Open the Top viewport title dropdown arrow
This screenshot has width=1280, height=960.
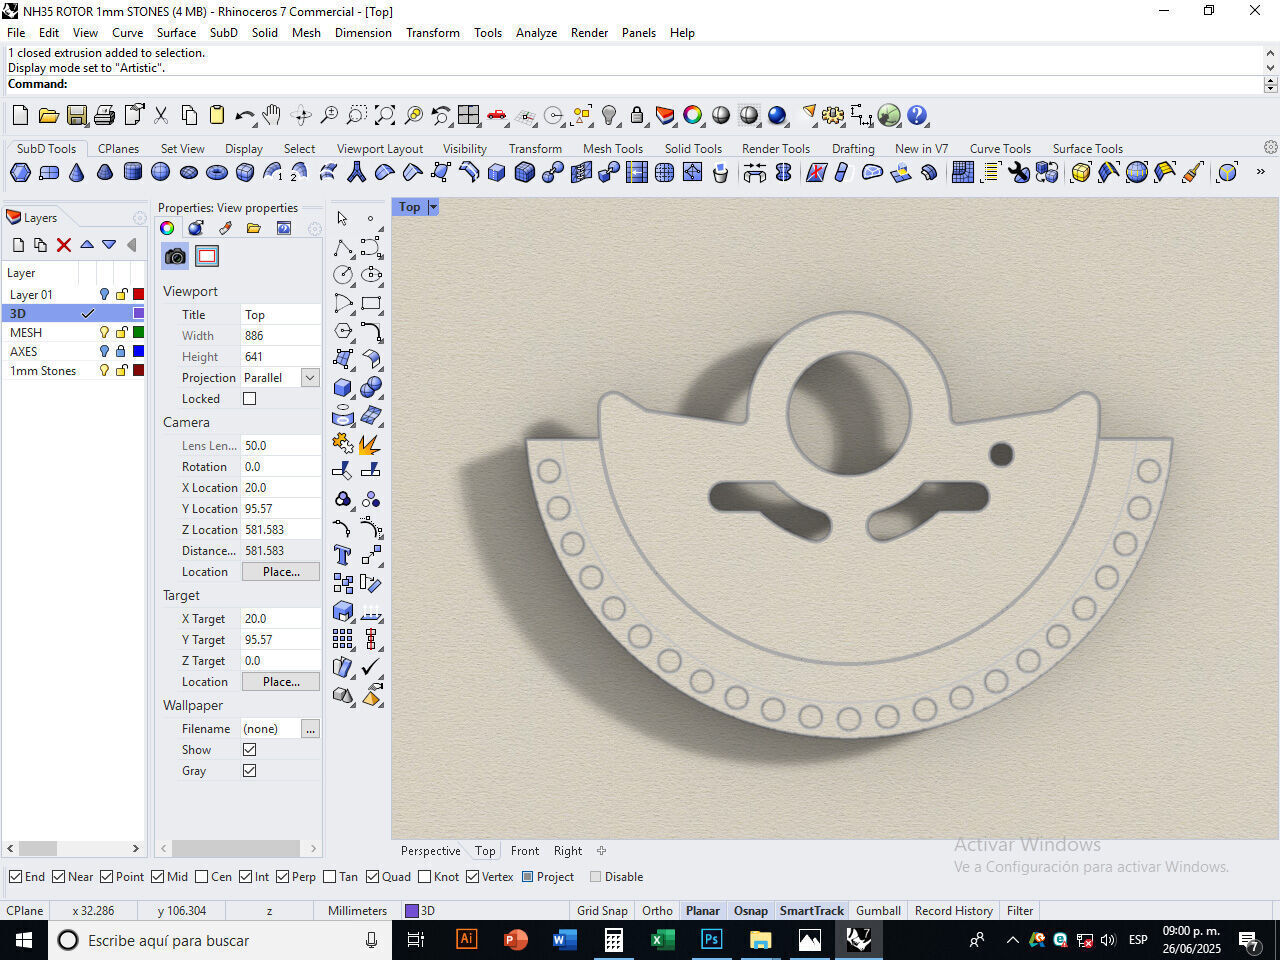coord(433,207)
